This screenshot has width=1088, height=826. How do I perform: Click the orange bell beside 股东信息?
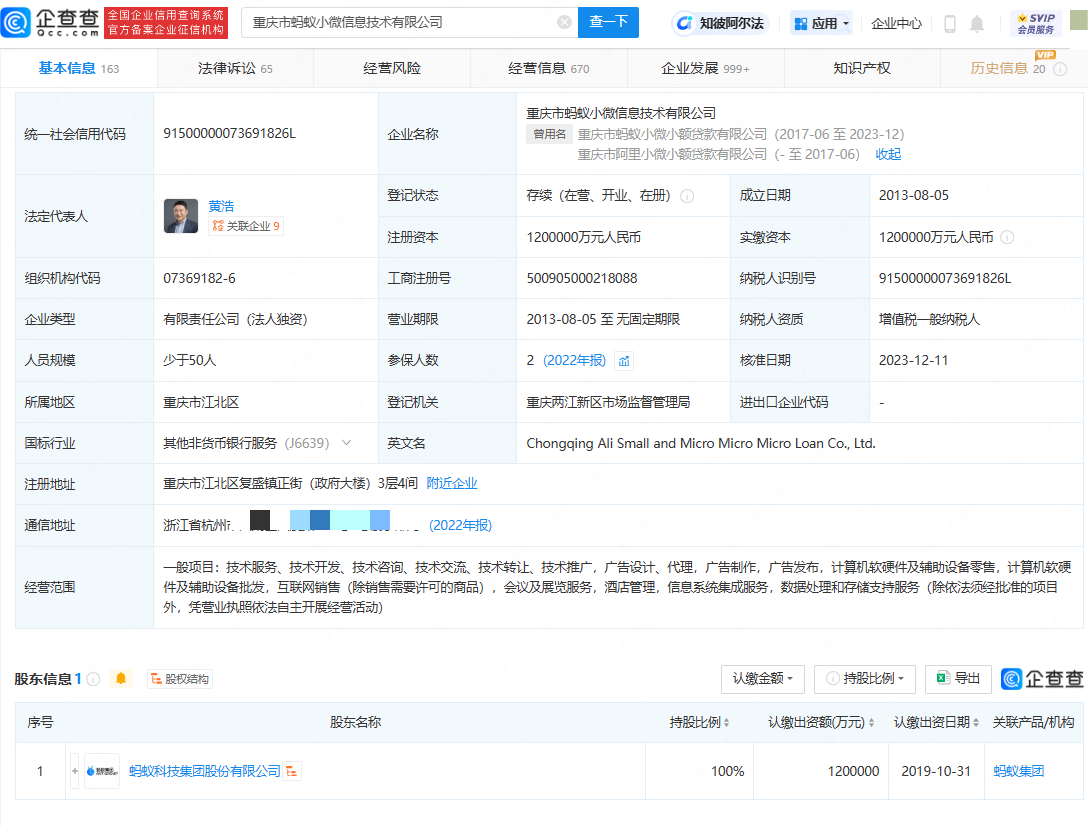(122, 679)
